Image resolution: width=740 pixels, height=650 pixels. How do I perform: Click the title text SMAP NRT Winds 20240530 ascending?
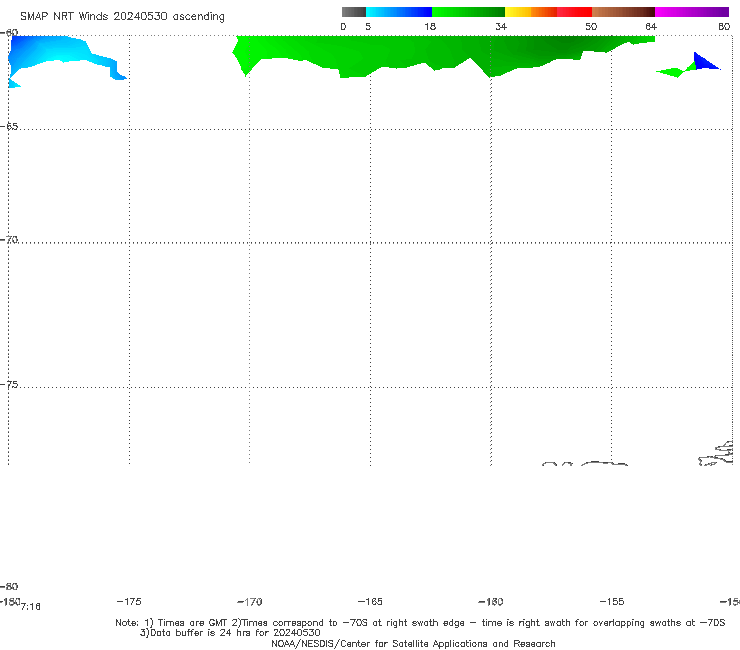(x=122, y=17)
